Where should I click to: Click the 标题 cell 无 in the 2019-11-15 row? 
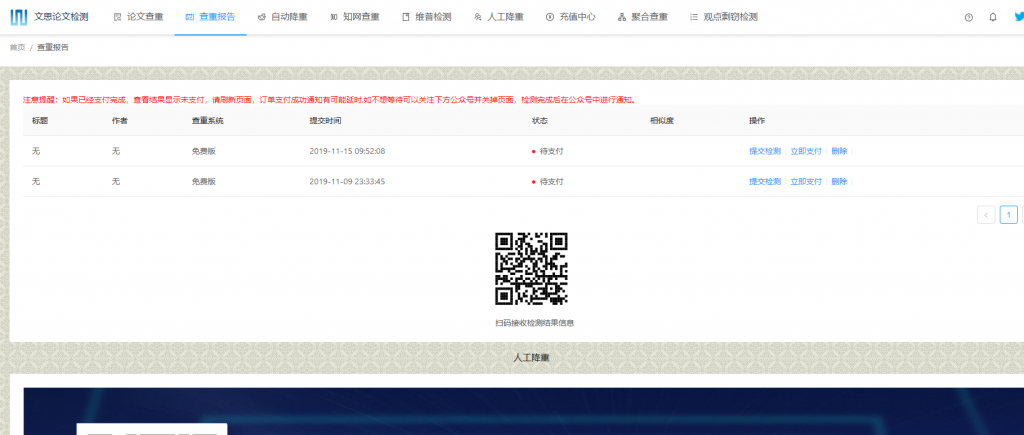pyautogui.click(x=36, y=151)
